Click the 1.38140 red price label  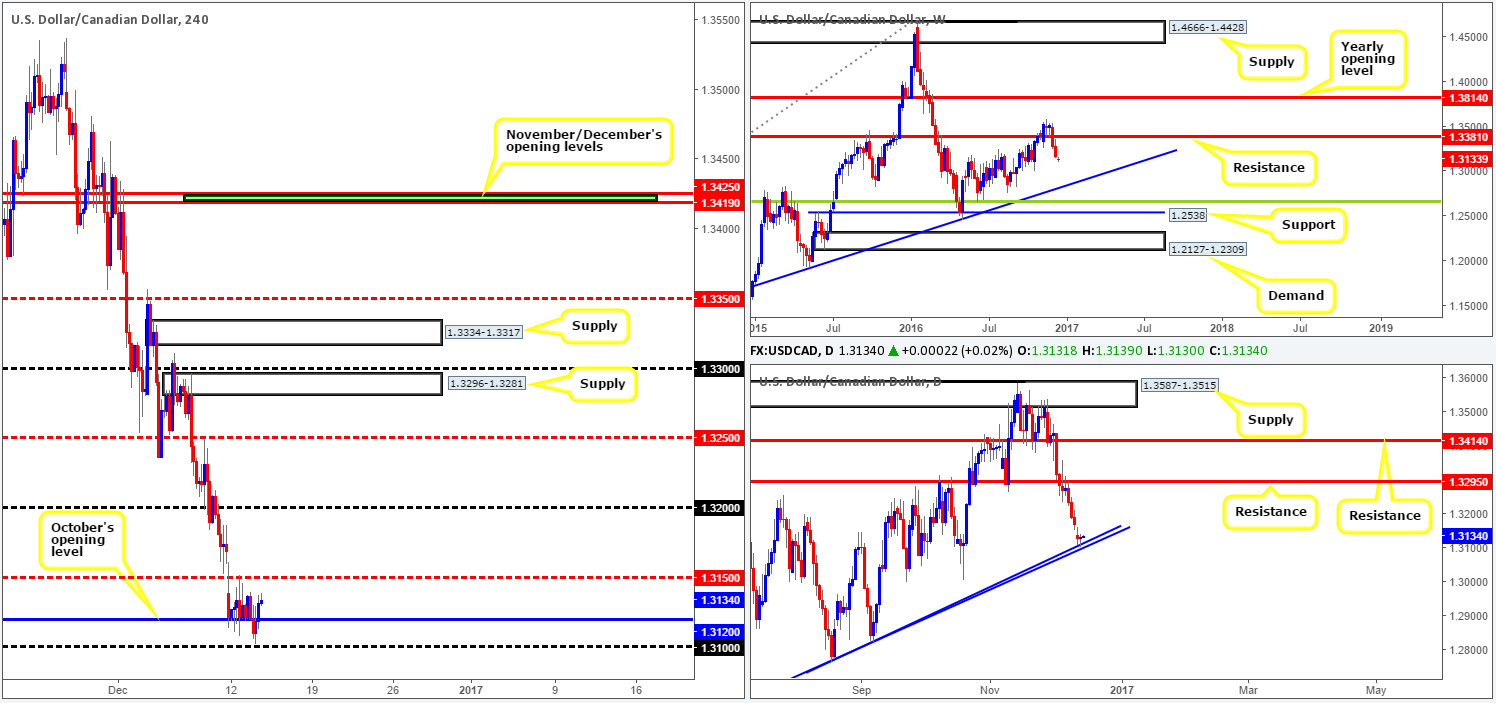click(x=1469, y=99)
